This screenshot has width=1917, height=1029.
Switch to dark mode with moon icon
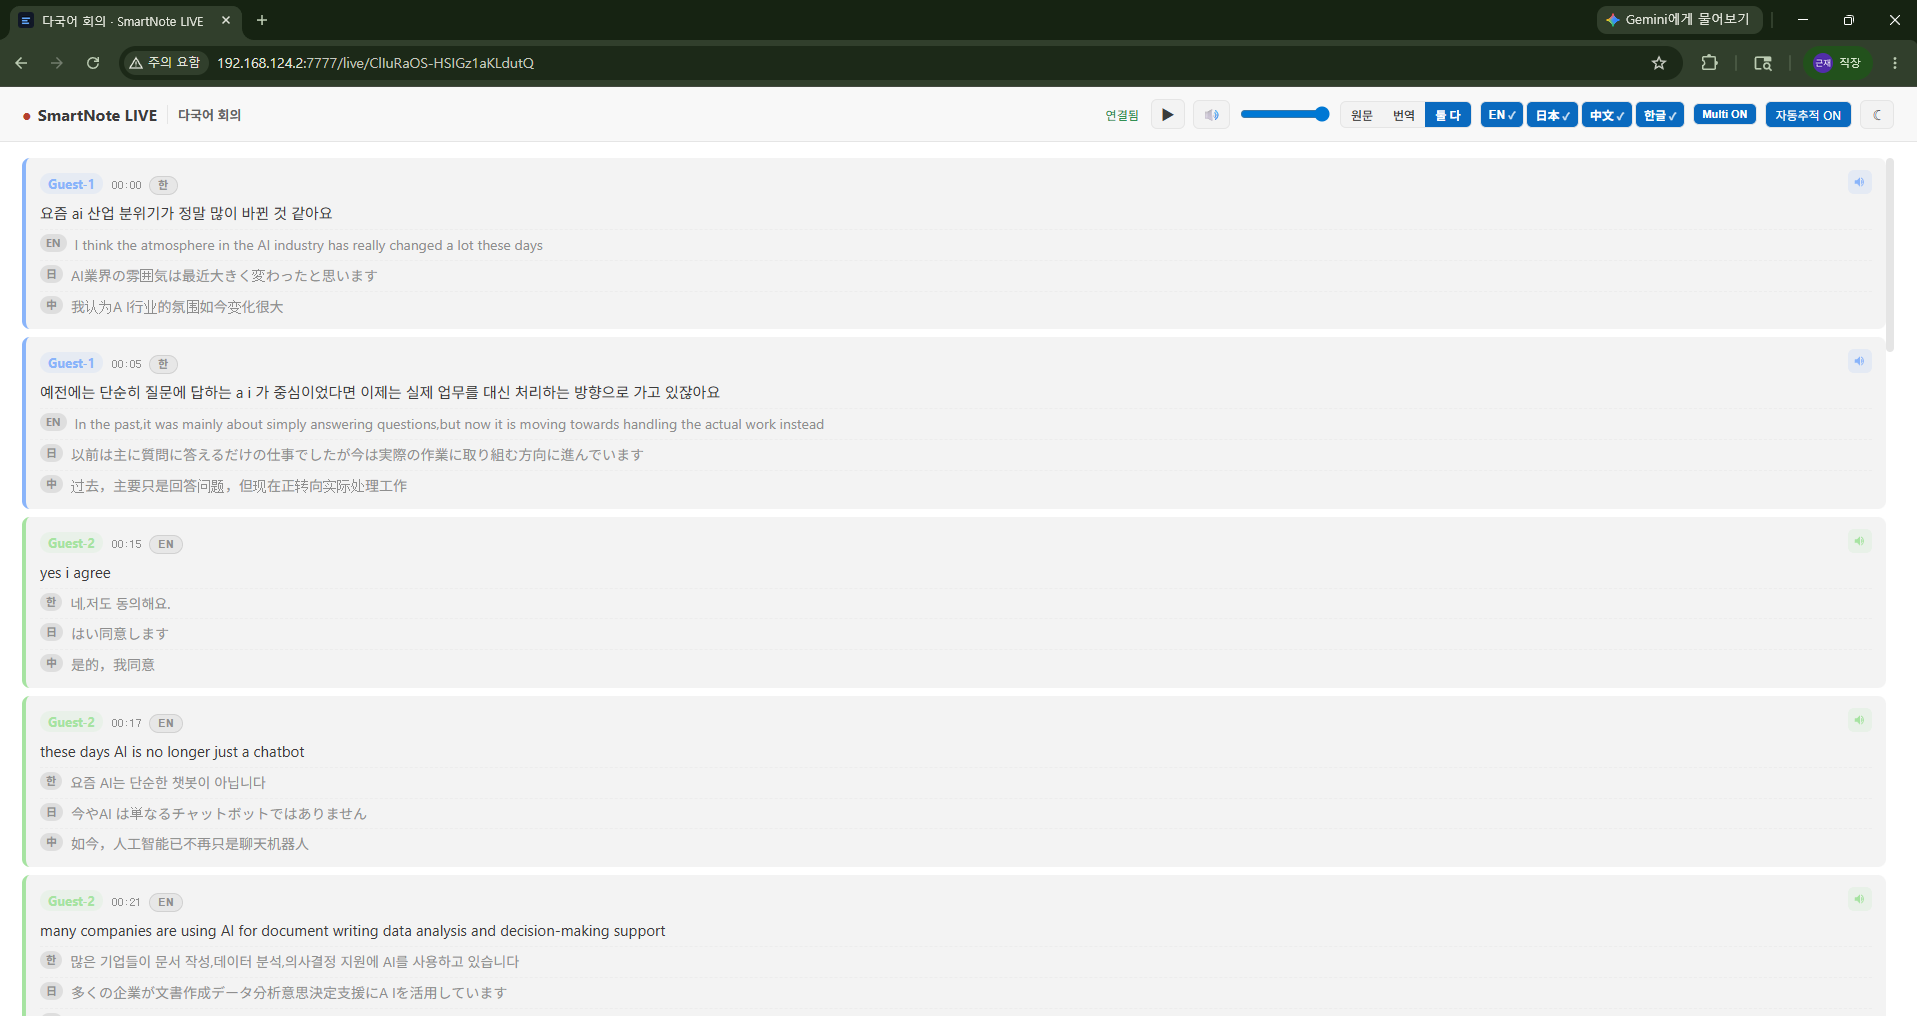[1877, 115]
